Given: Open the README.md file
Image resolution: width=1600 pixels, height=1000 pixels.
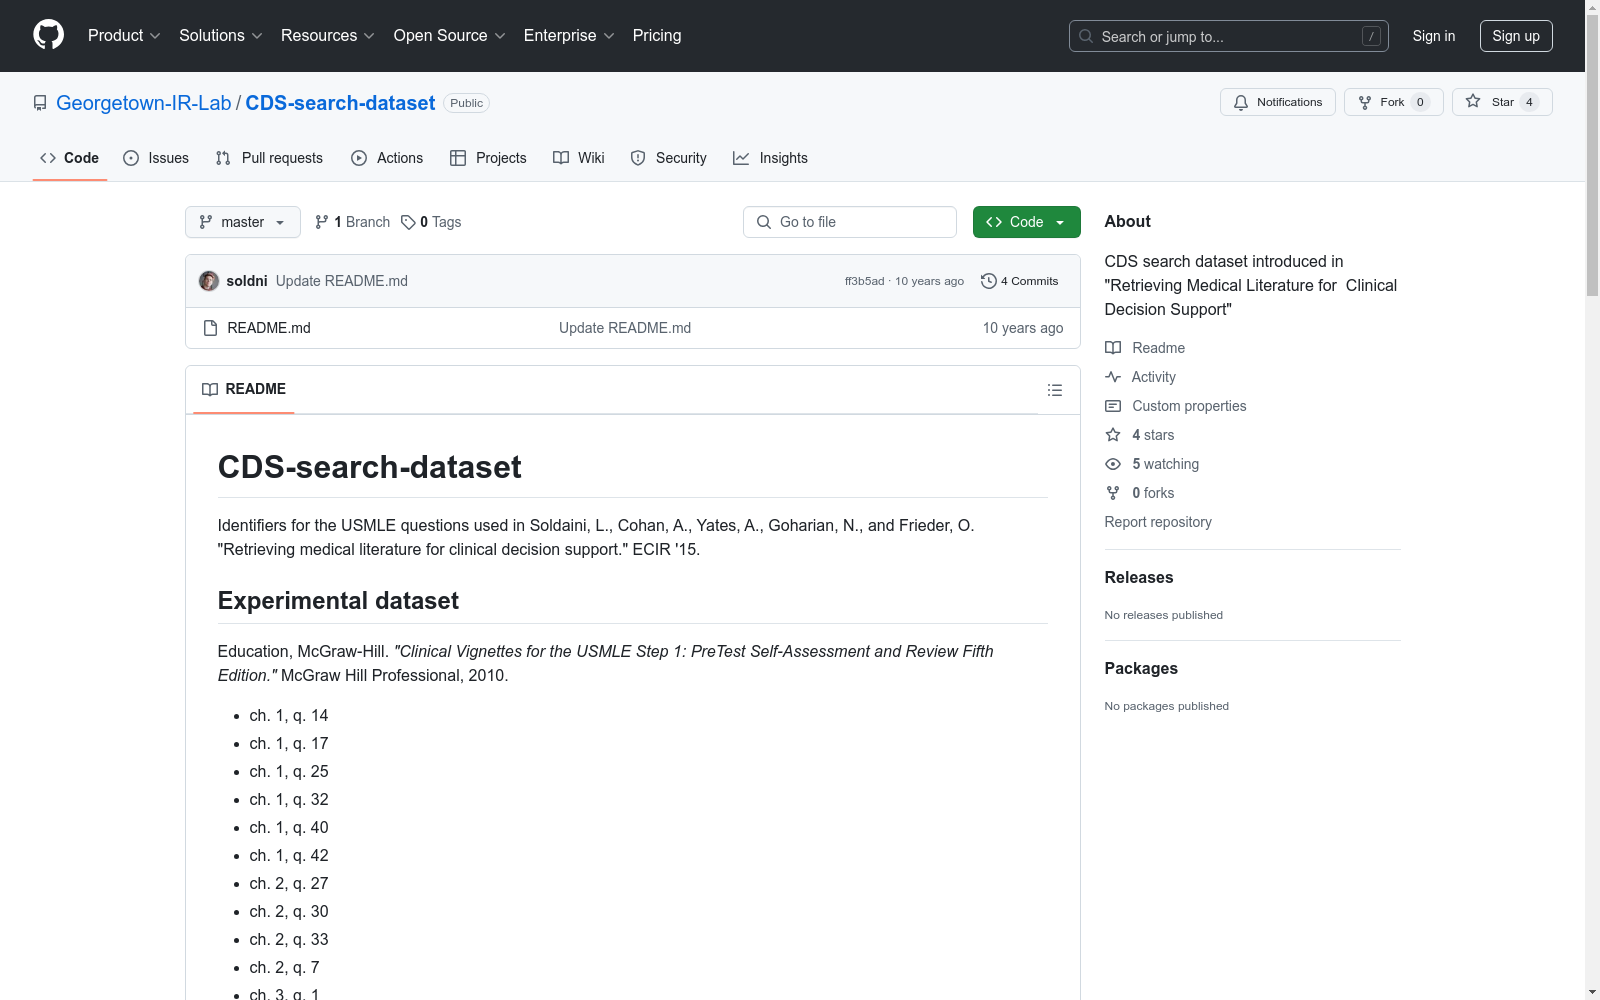Looking at the screenshot, I should tap(269, 328).
